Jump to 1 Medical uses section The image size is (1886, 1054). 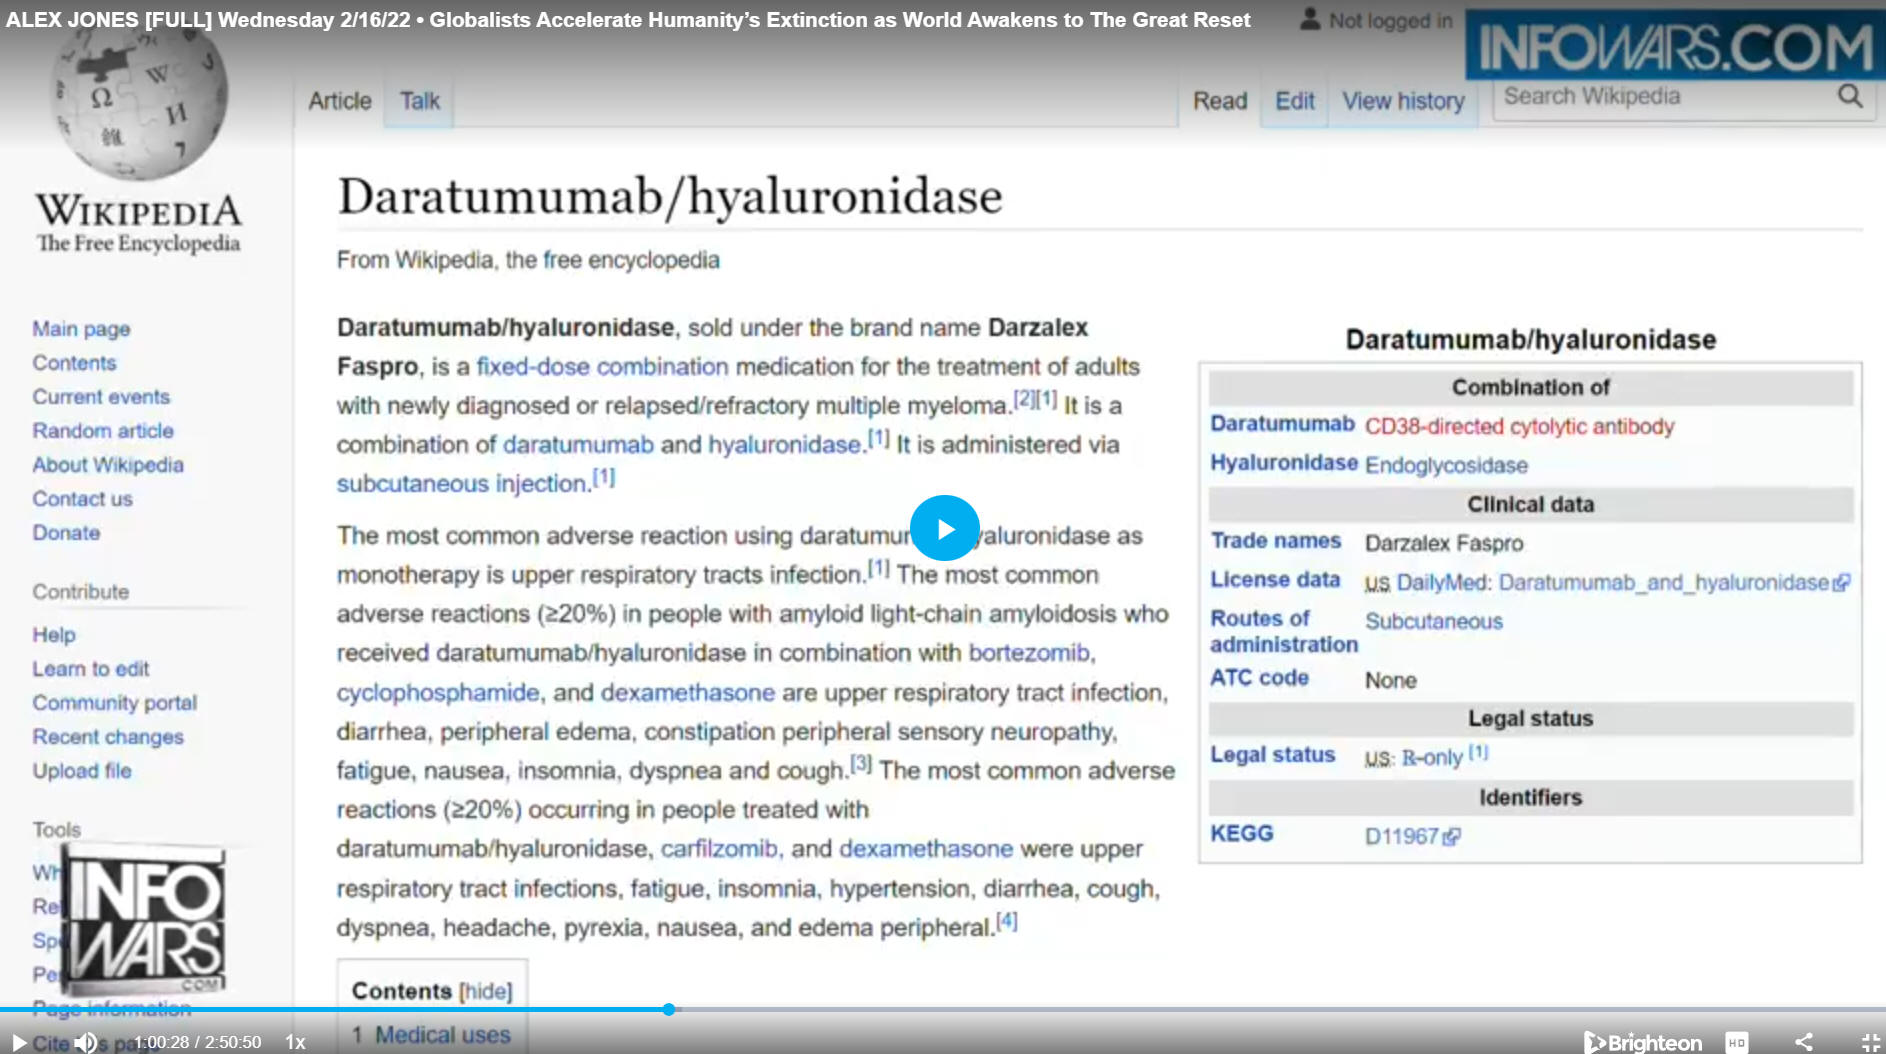(431, 1036)
